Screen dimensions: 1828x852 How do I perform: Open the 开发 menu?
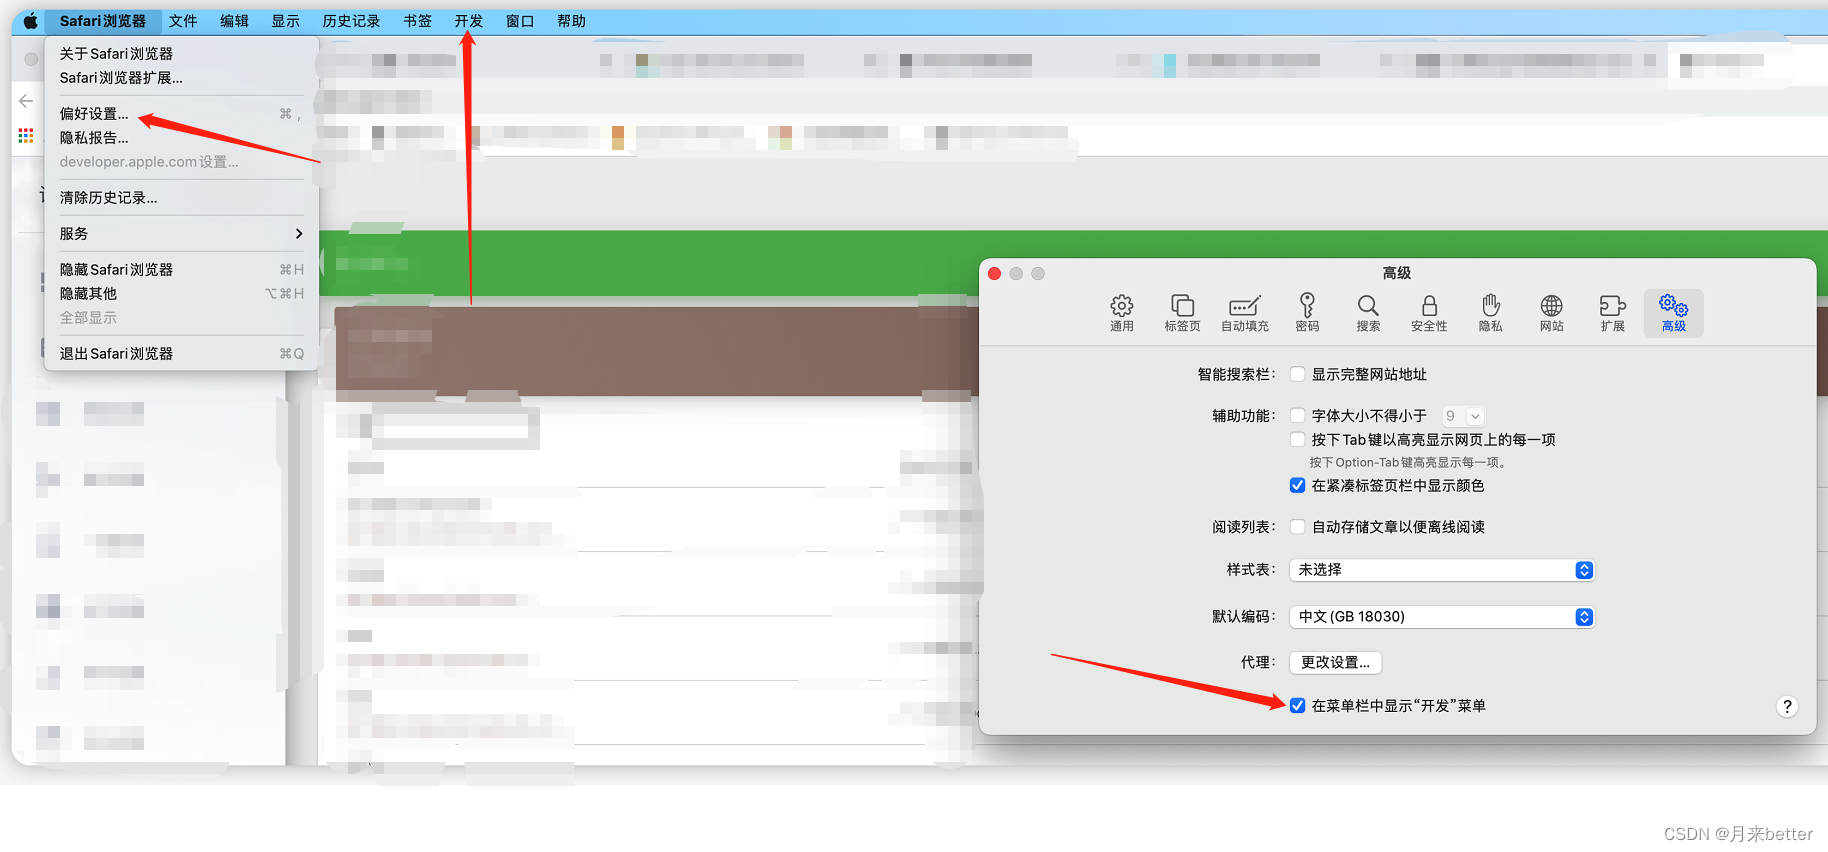[x=468, y=21]
